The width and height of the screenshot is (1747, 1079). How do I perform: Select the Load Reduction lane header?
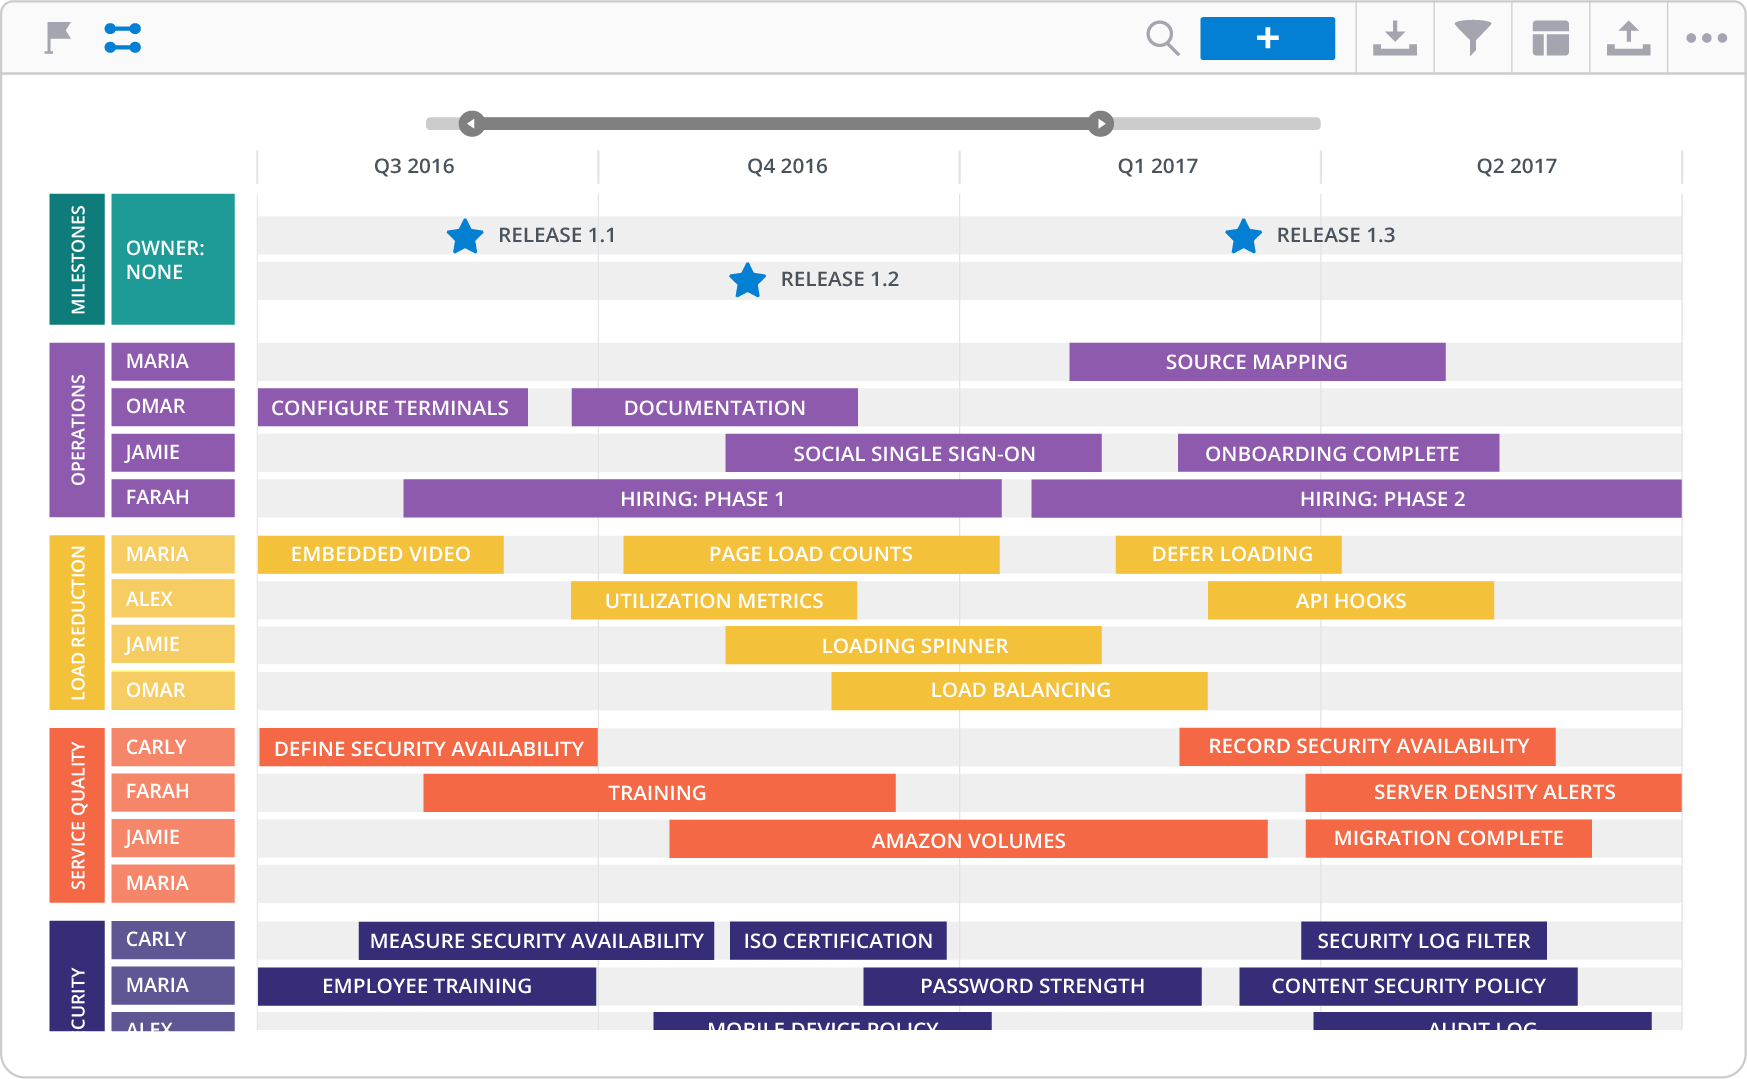pos(77,622)
